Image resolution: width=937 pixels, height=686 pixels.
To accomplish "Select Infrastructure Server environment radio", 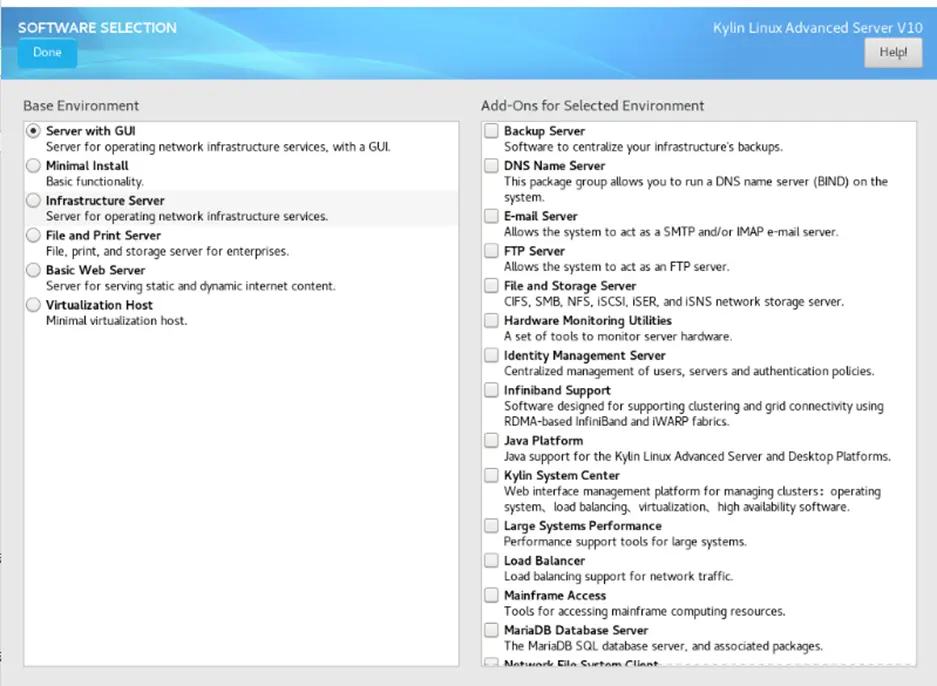I will (33, 200).
